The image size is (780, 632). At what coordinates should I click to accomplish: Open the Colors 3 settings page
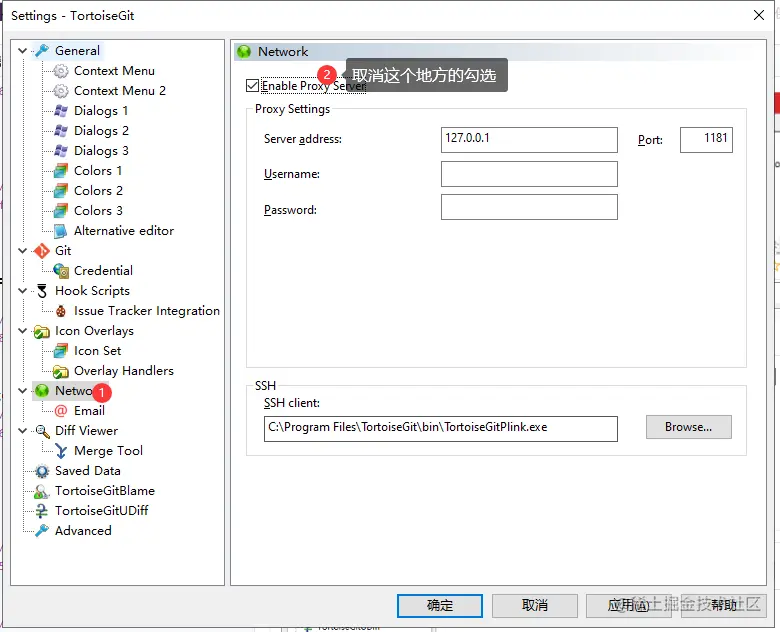(98, 211)
